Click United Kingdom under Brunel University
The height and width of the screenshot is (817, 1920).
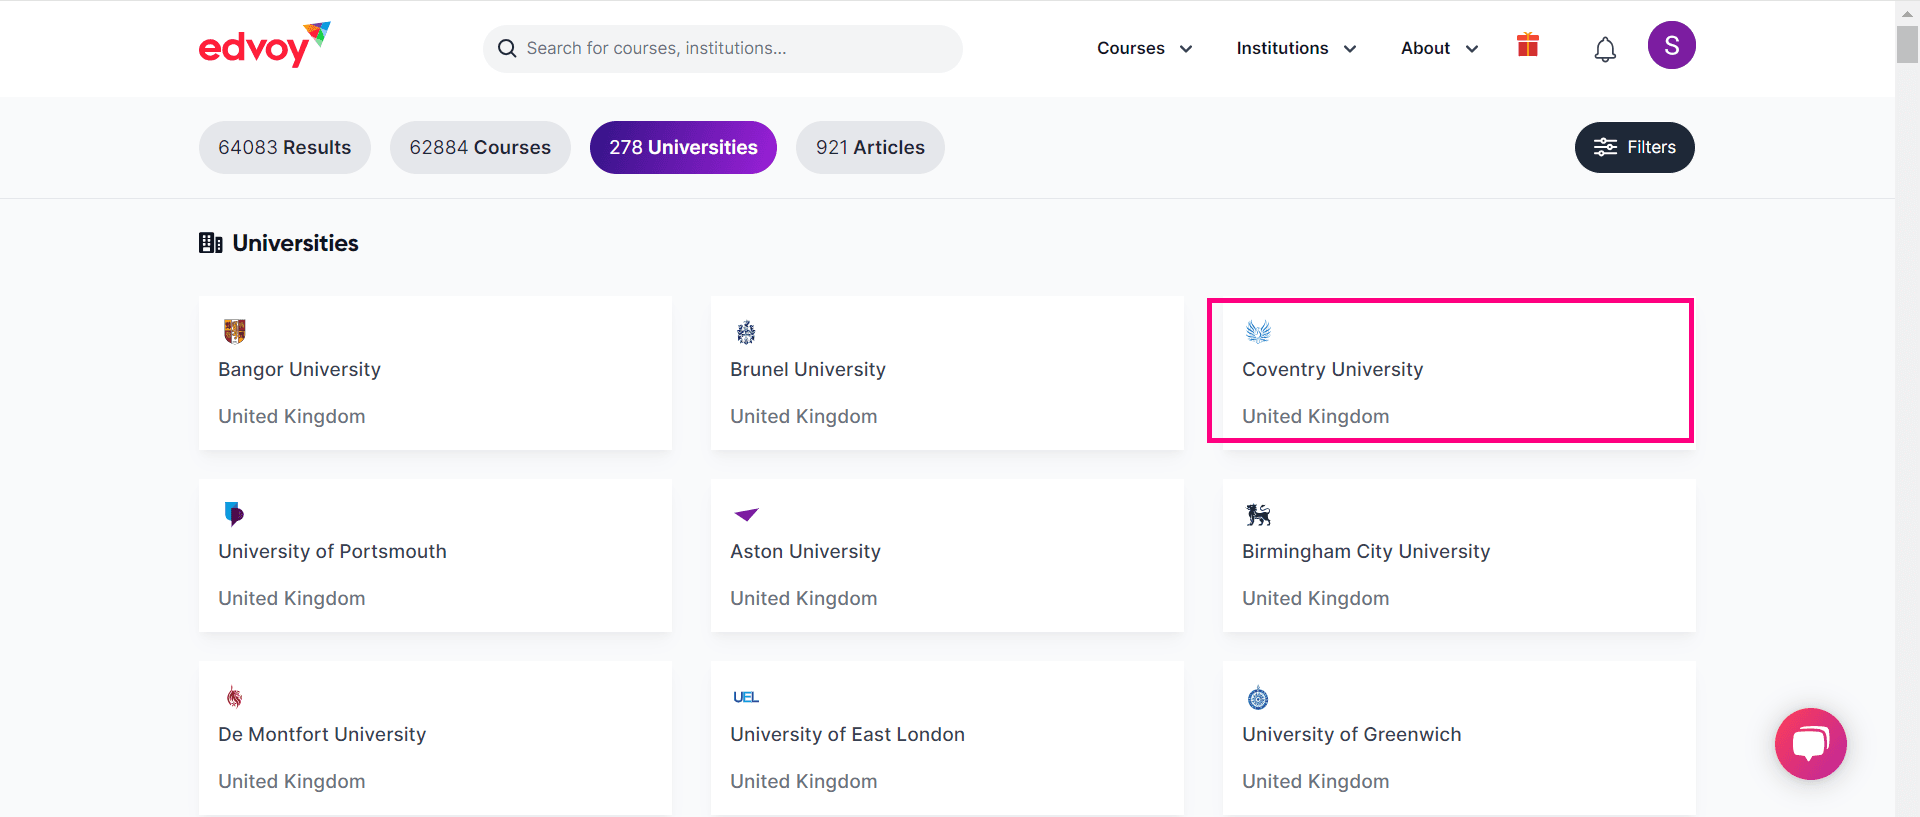804,416
